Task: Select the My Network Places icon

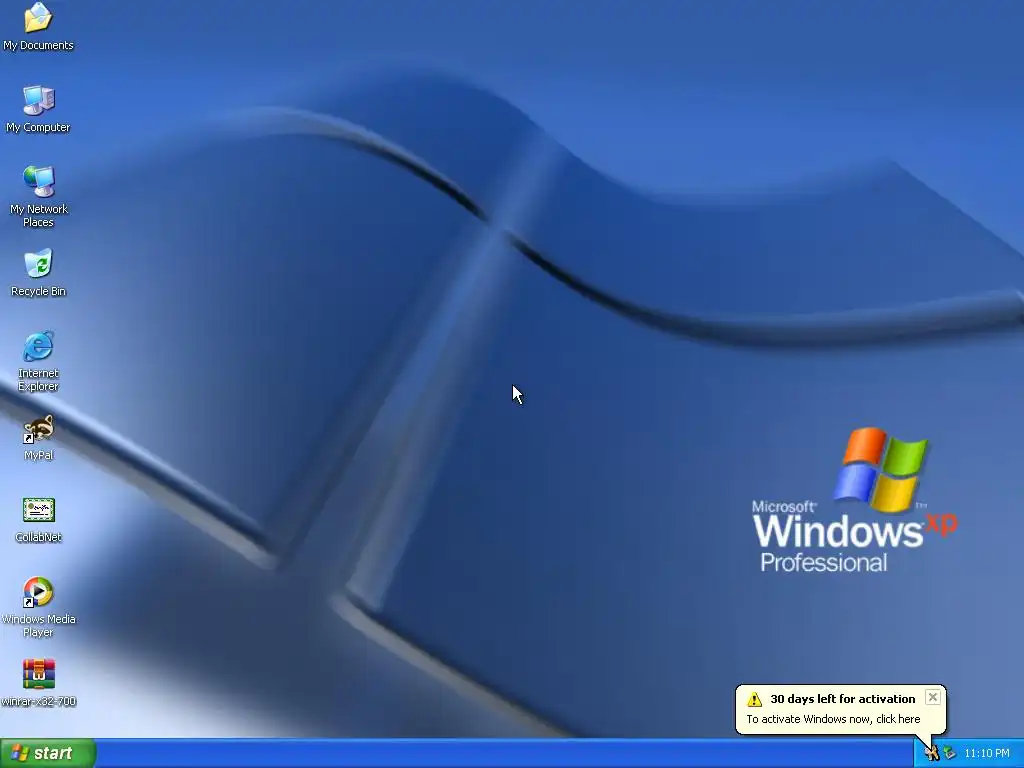Action: [38, 196]
